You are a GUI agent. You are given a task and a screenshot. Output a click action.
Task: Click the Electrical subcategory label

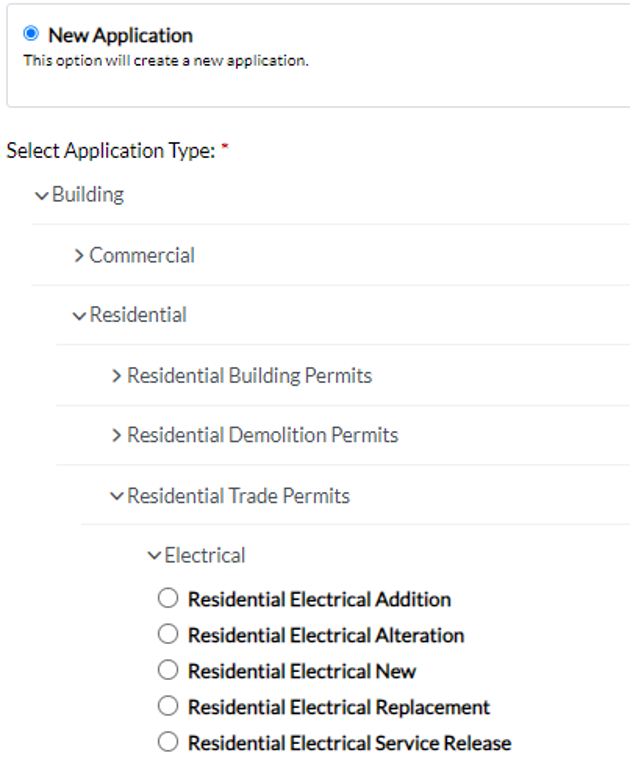[x=205, y=555]
